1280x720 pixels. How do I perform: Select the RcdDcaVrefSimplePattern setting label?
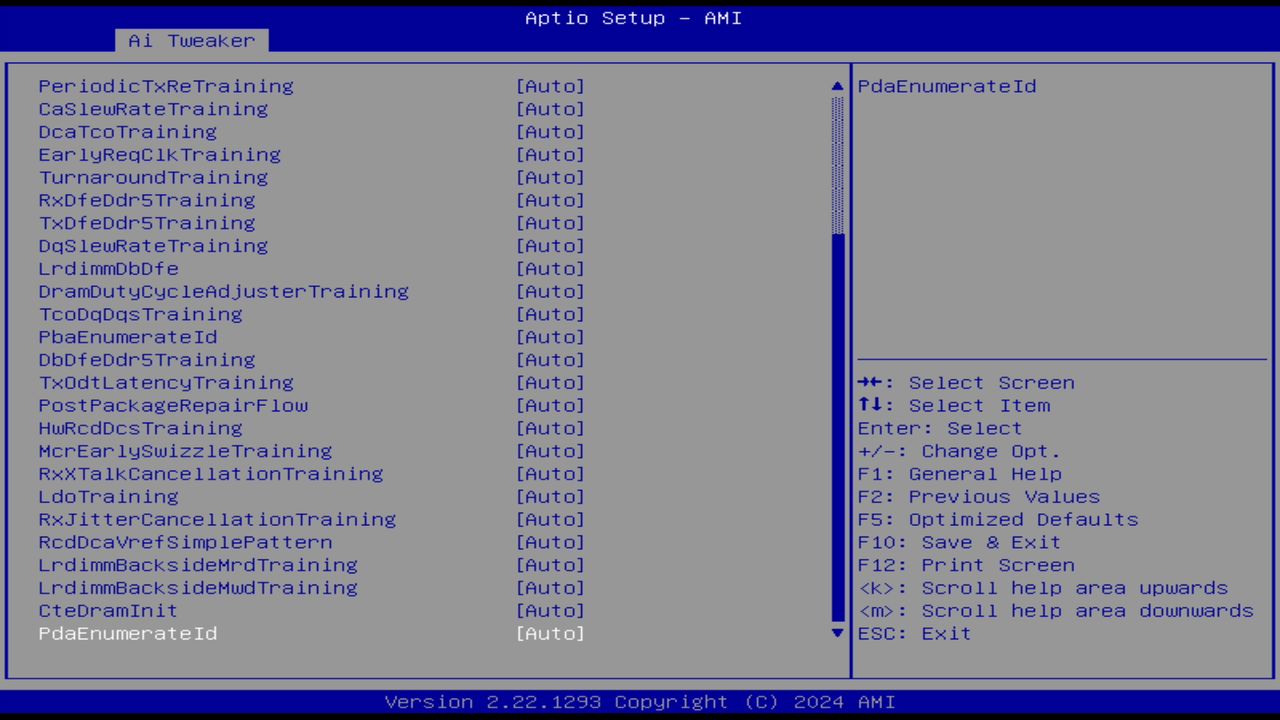185,543
